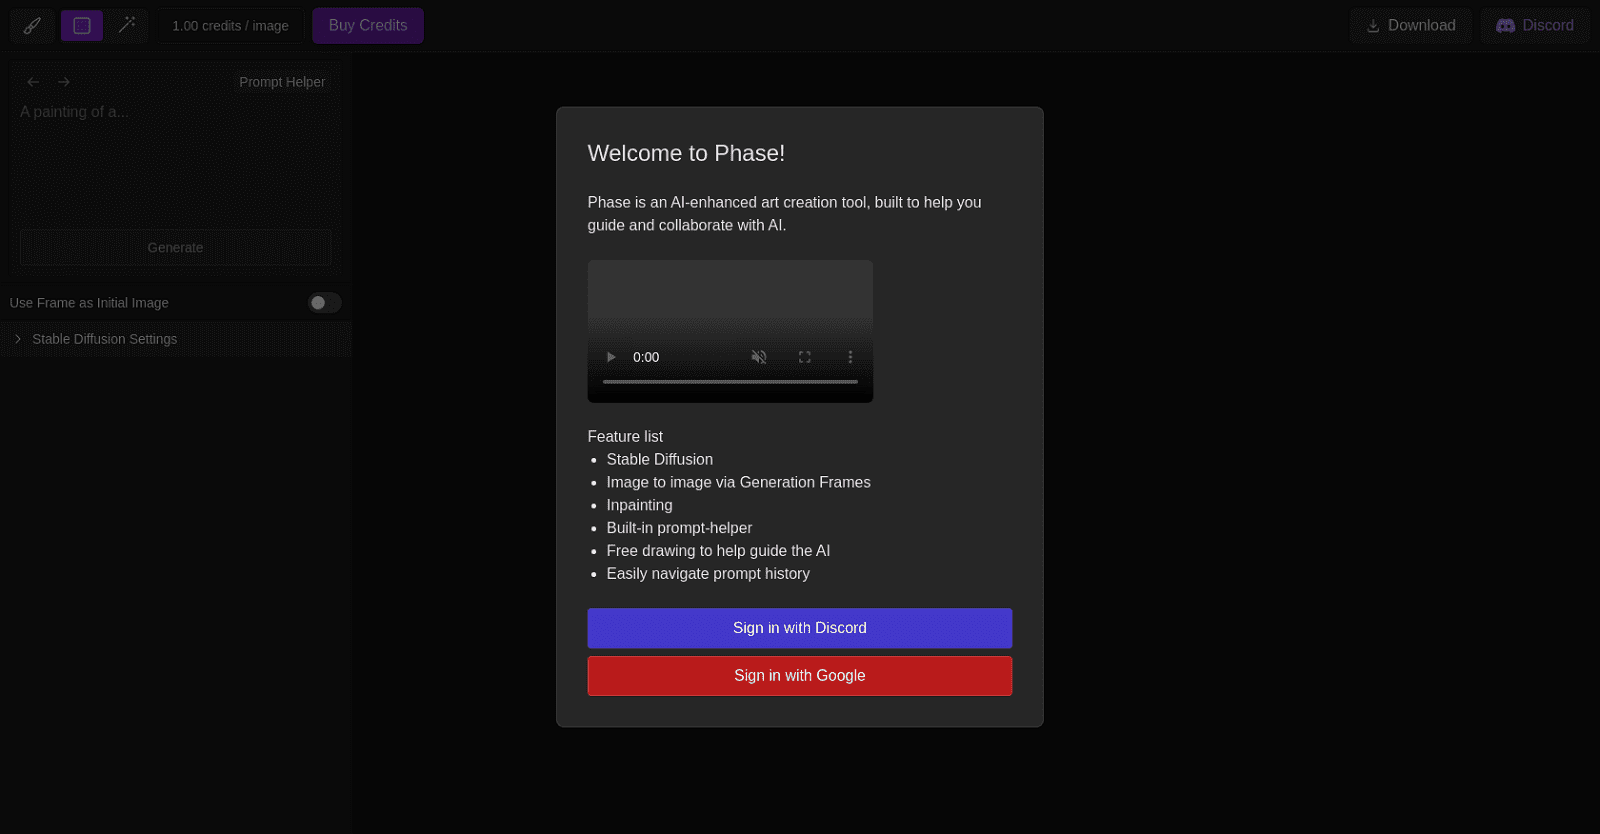This screenshot has width=1600, height=834.
Task: Expand Stable Diffusion Settings
Action: tap(104, 339)
